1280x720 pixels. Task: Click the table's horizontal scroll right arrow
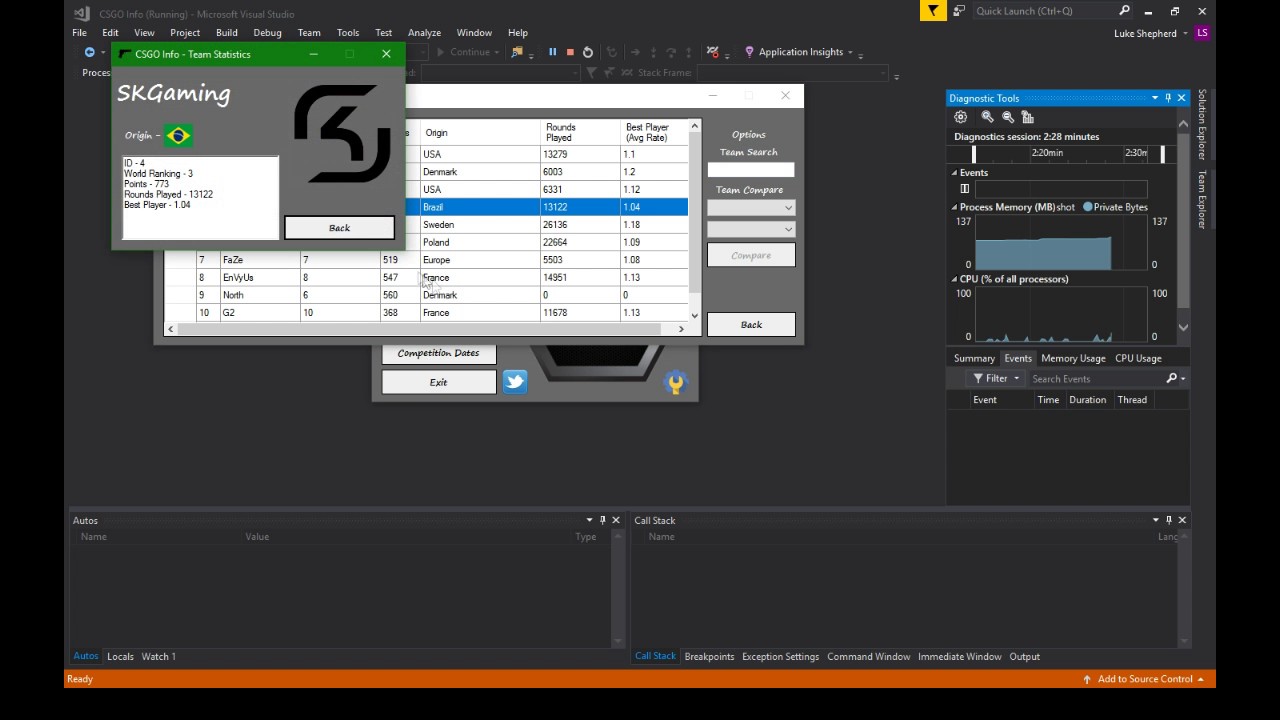point(681,329)
